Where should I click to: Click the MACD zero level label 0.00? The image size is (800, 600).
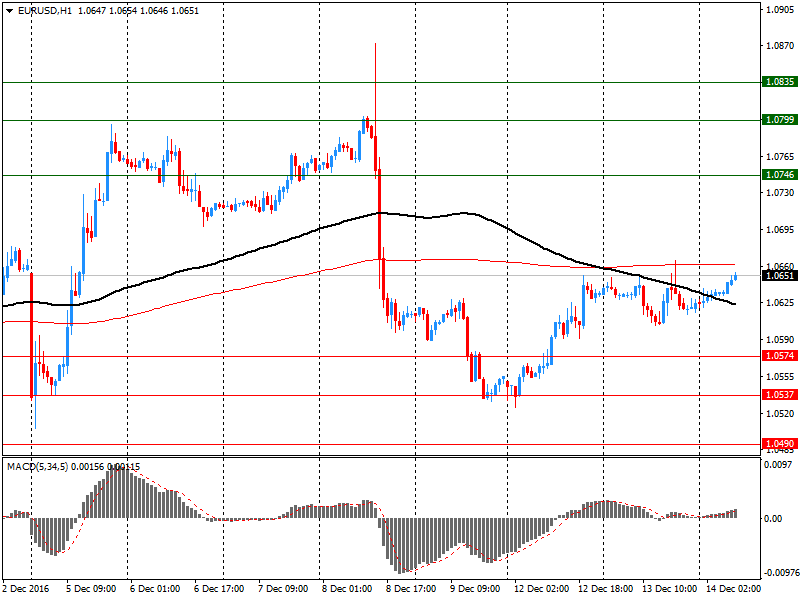(x=773, y=518)
